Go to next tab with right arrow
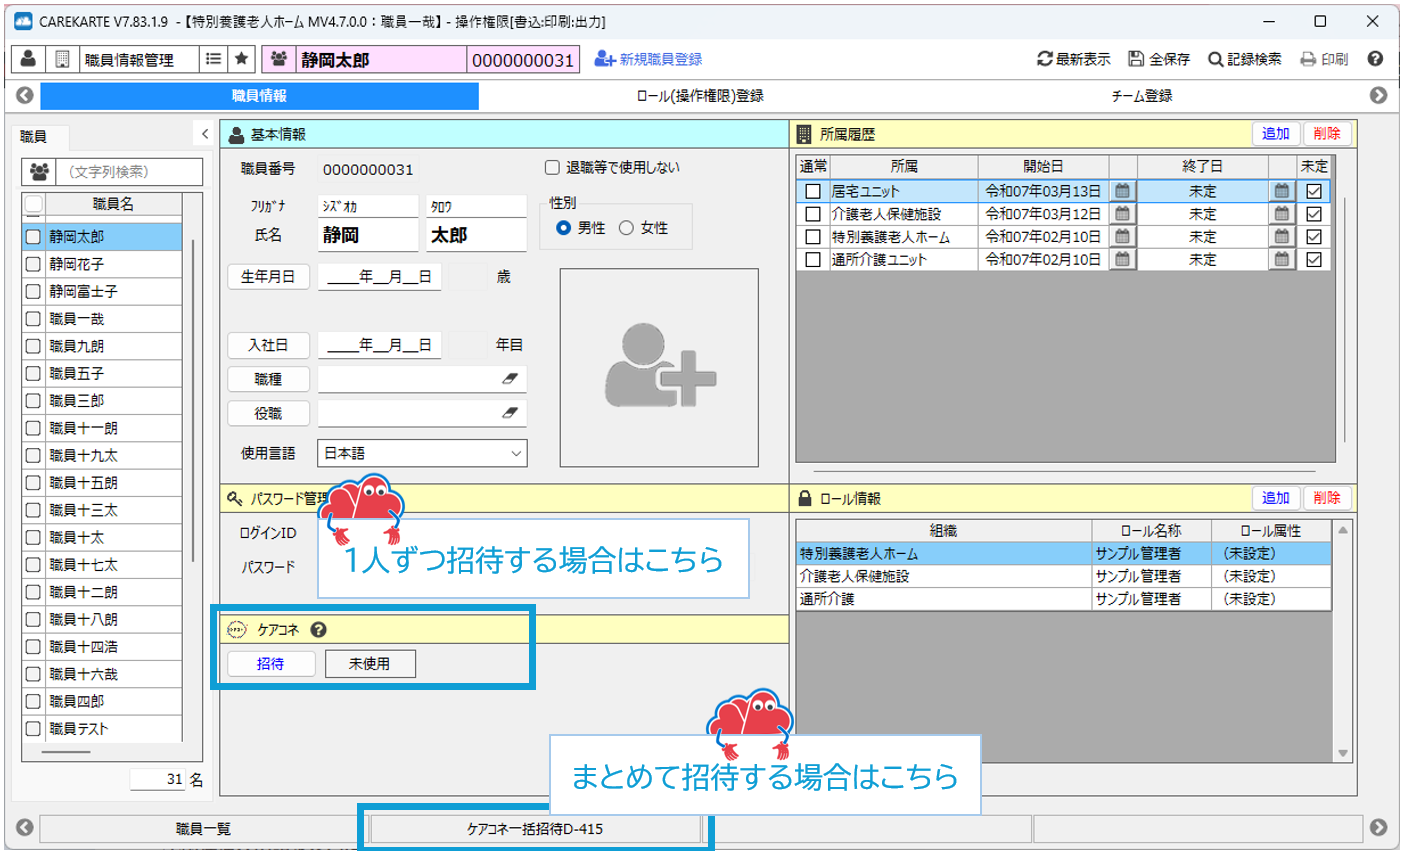 [x=1378, y=96]
